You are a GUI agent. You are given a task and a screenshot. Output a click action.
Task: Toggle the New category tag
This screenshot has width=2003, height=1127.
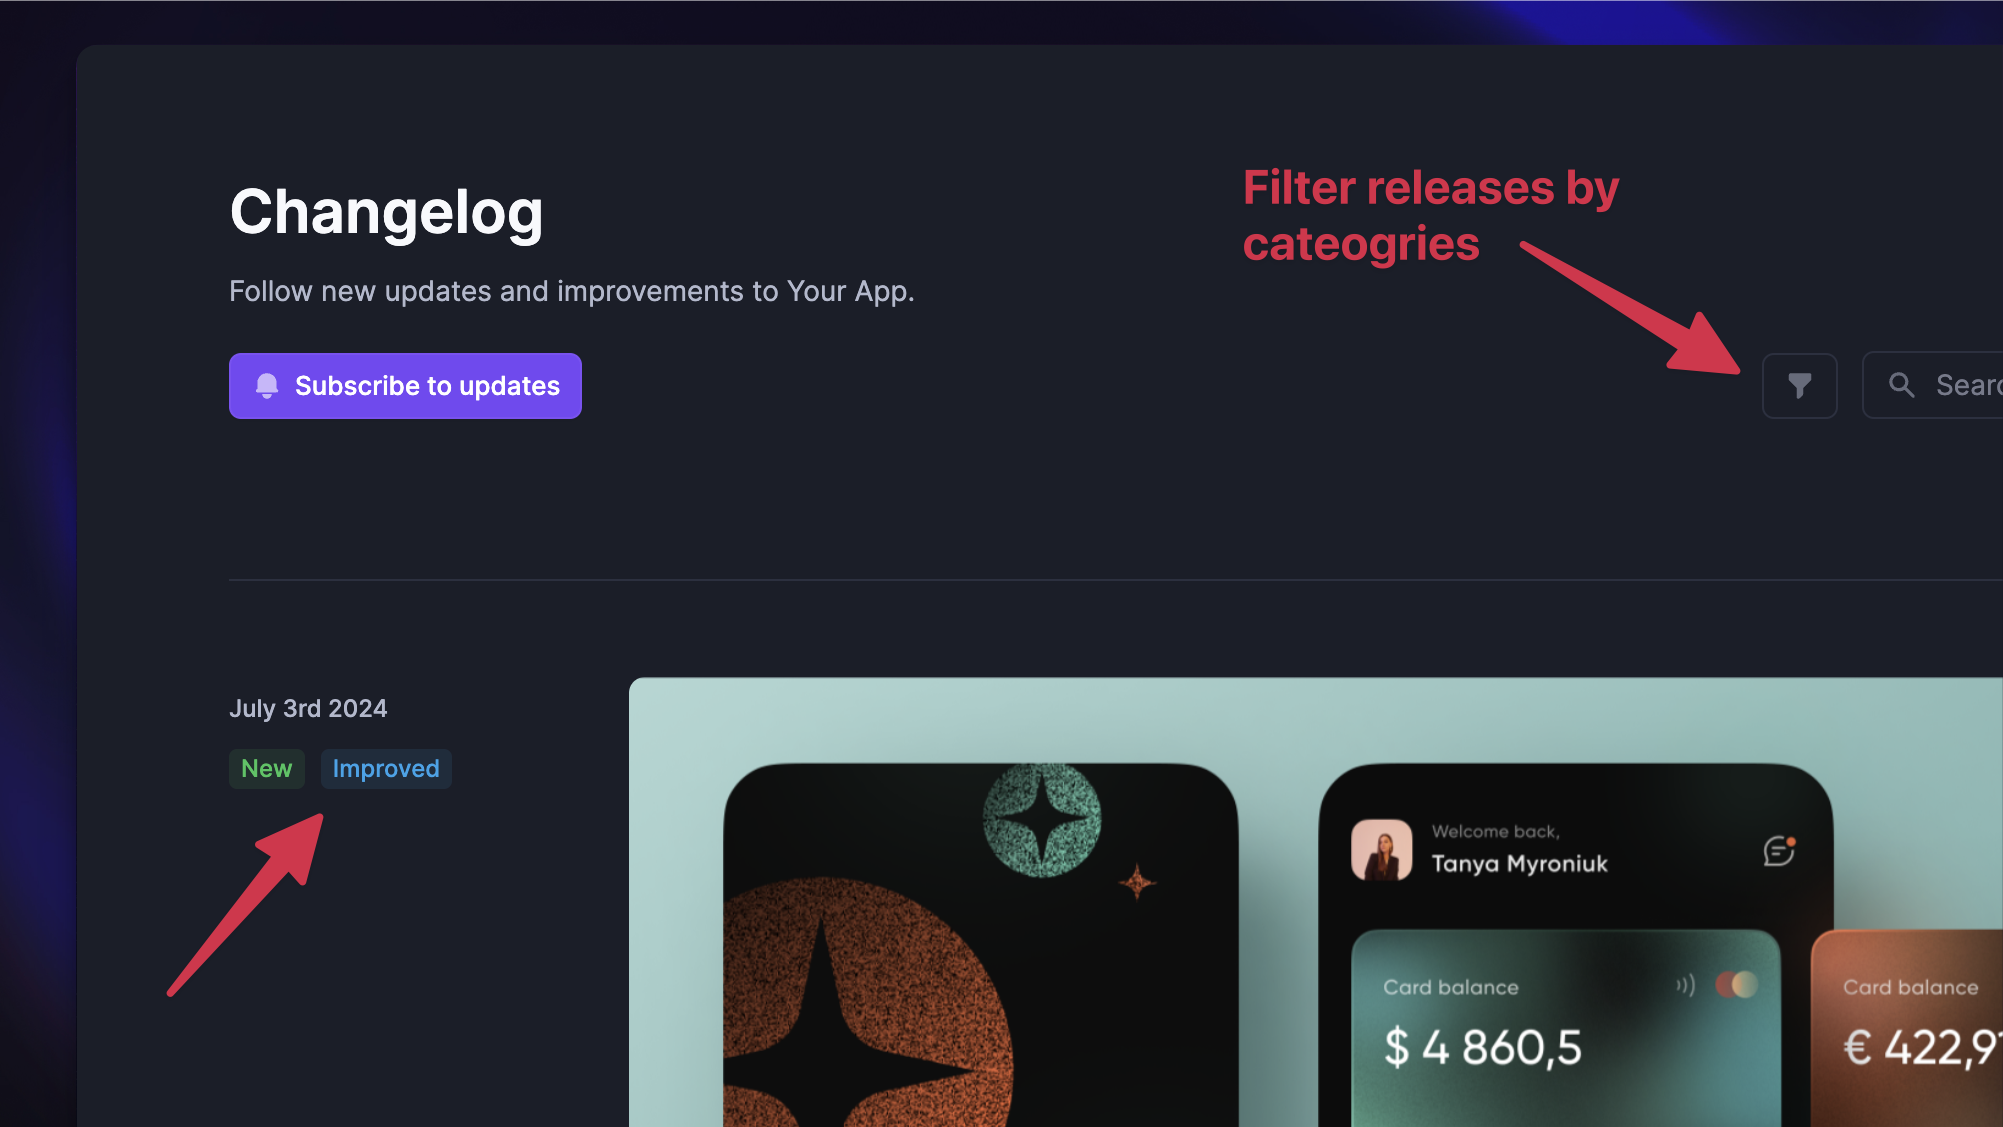(x=267, y=768)
